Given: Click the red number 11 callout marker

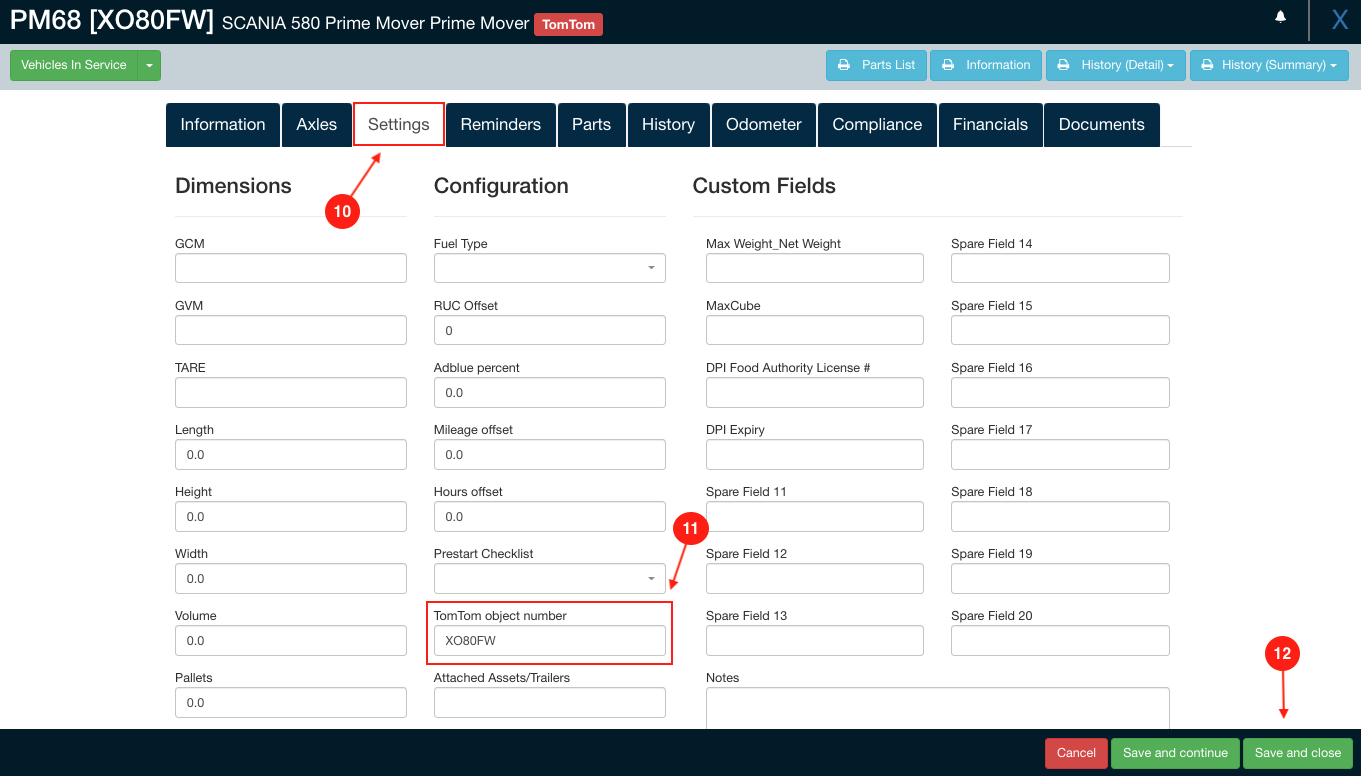Looking at the screenshot, I should [691, 528].
